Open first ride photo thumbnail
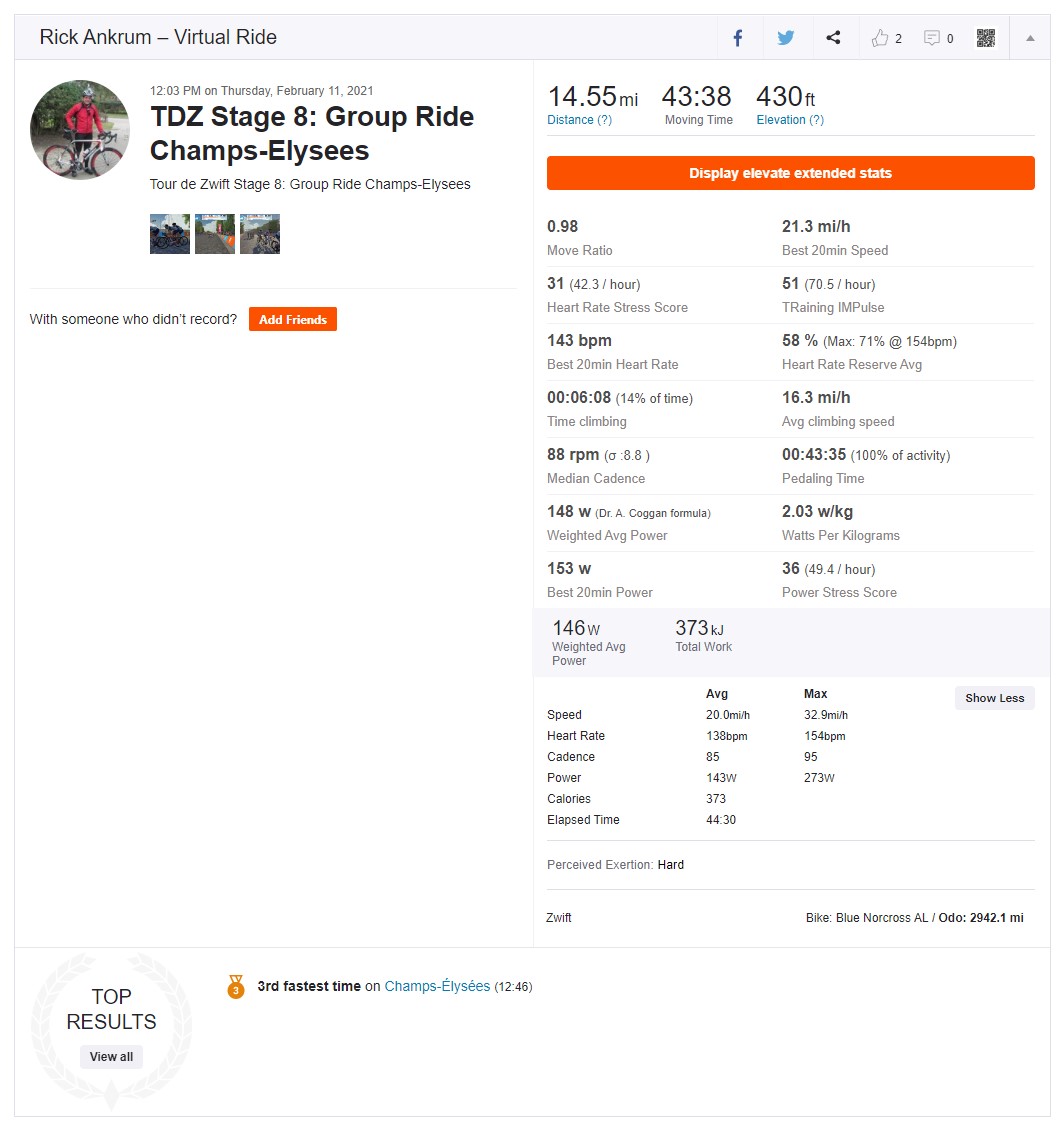This screenshot has width=1059, height=1124. click(170, 234)
